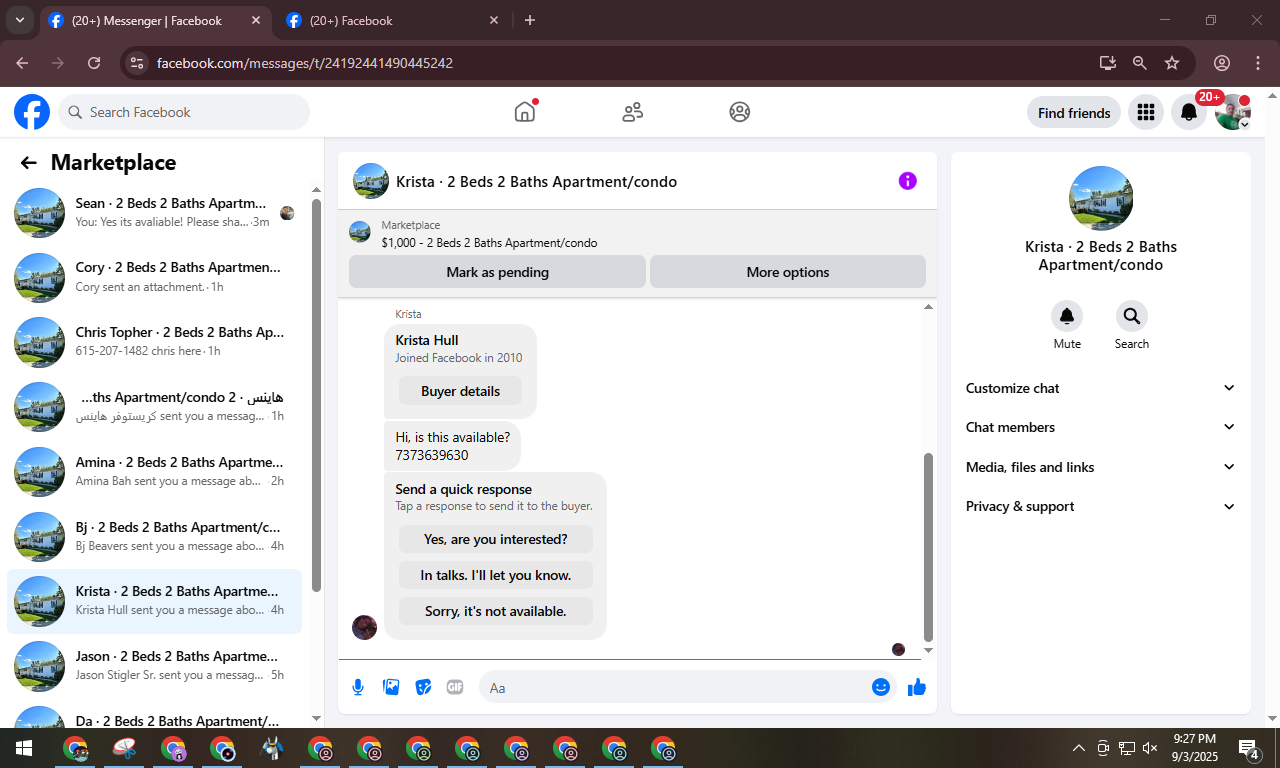Image resolution: width=1280 pixels, height=768 pixels.
Task: Click the chat messages scrollbar
Action: click(x=927, y=547)
